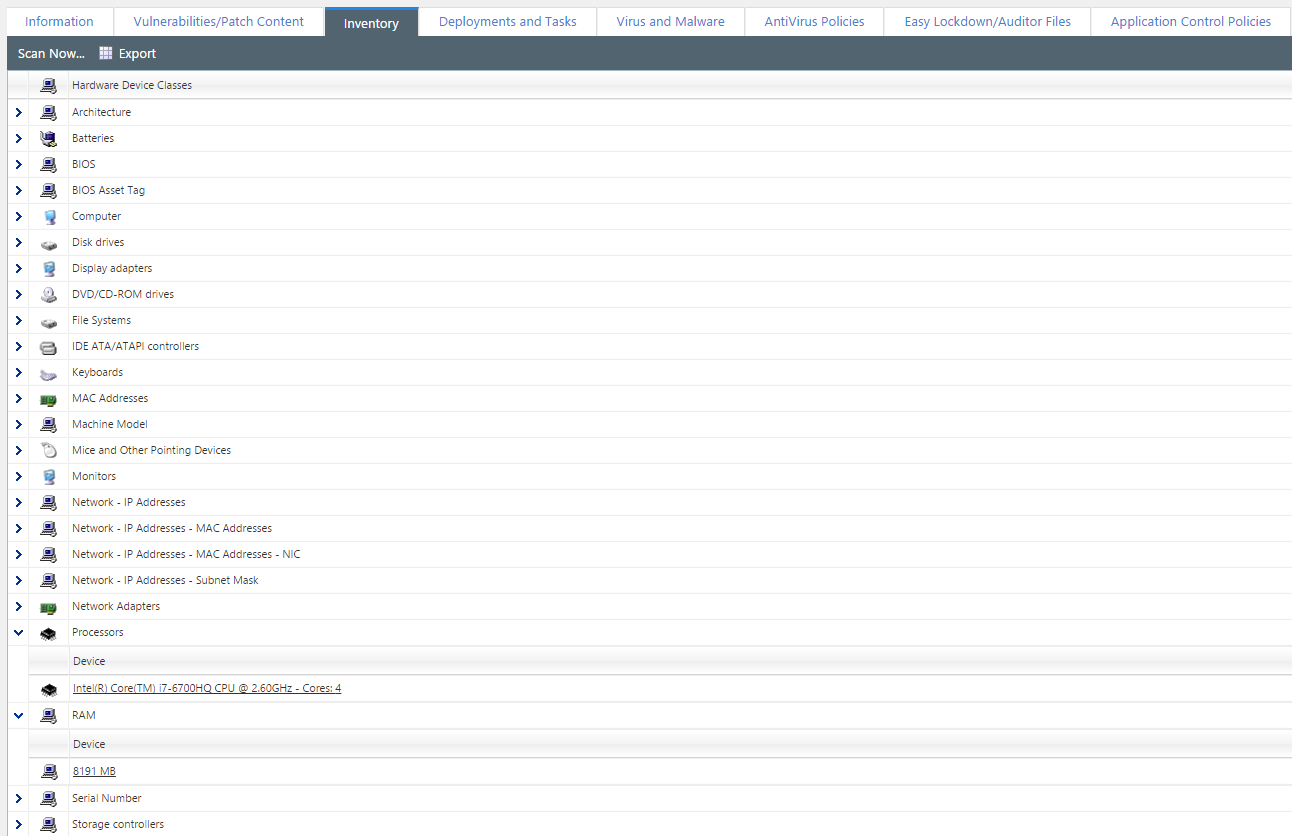Click the grid icon next to Export
1292x836 pixels.
[x=105, y=53]
